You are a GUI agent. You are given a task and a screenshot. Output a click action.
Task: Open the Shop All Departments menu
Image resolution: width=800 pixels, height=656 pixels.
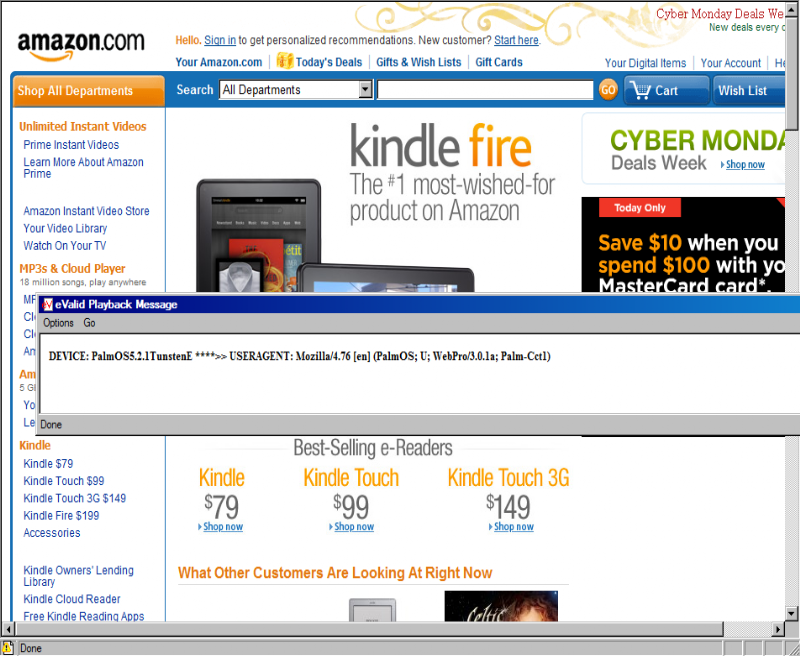[89, 91]
